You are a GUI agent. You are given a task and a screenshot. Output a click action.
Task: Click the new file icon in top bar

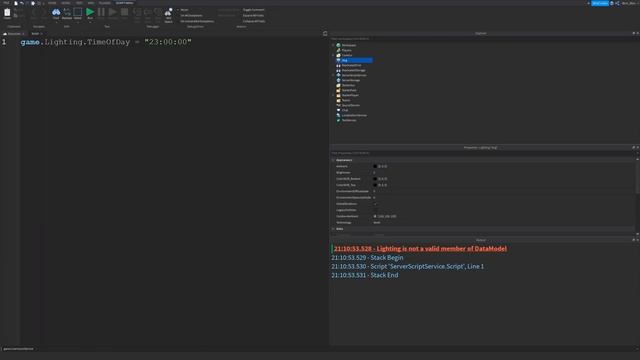16,3
